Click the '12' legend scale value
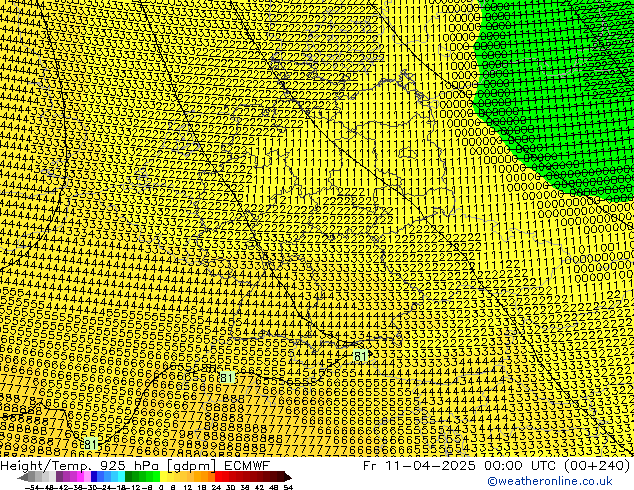This screenshot has height=490, width=634. pos(188,487)
